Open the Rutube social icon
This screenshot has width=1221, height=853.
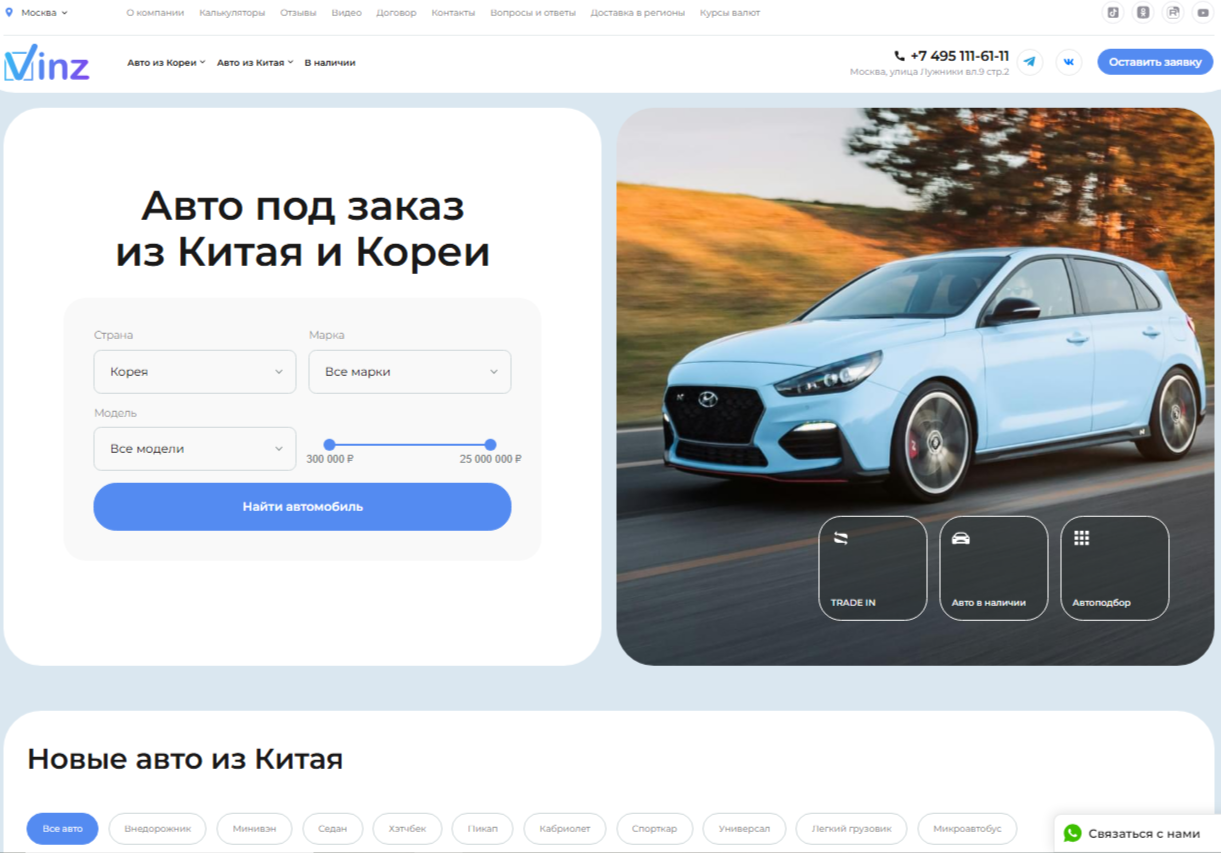[x=1173, y=13]
